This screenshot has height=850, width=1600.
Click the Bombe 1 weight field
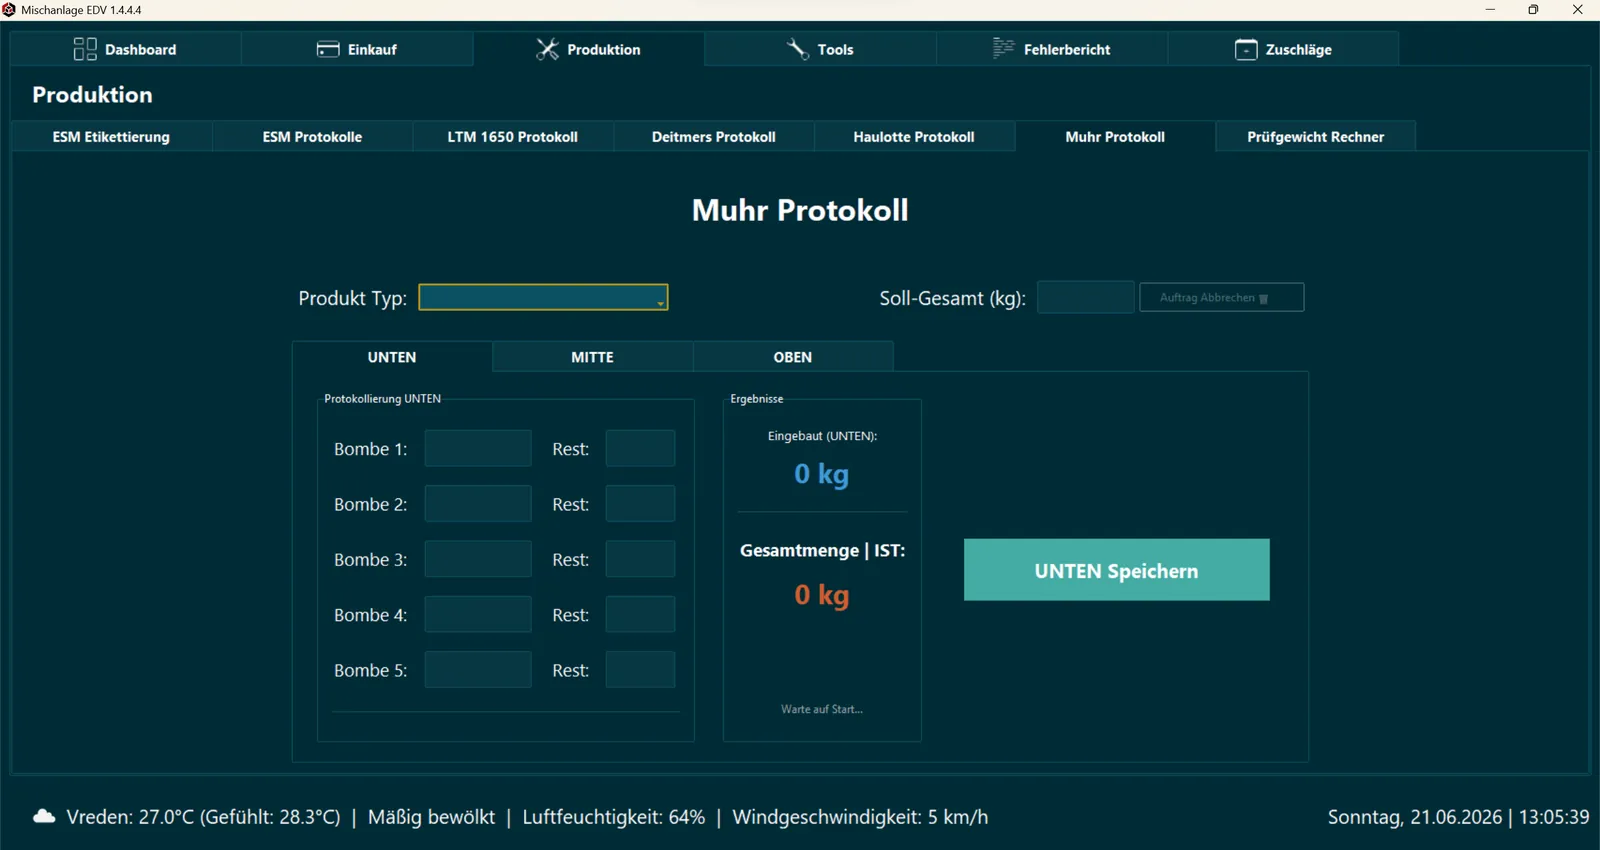pyautogui.click(x=478, y=449)
